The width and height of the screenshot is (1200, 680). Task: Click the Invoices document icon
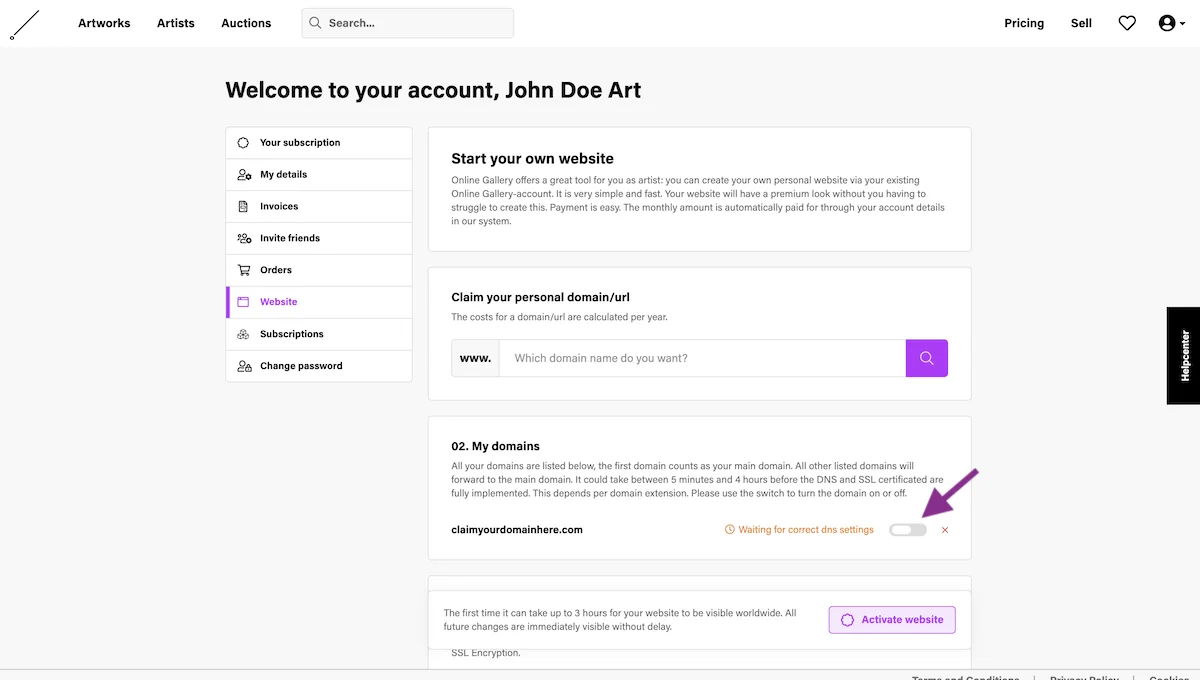coord(243,207)
